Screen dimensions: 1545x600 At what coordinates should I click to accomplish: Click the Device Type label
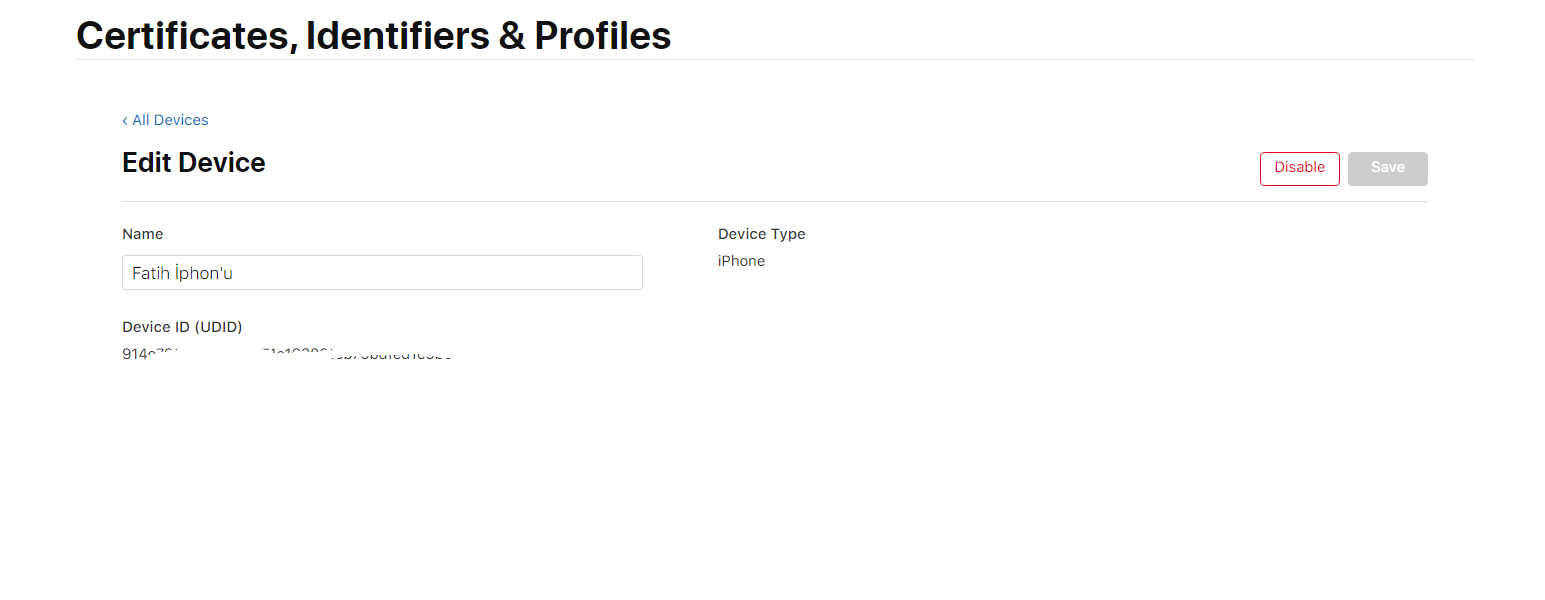761,234
